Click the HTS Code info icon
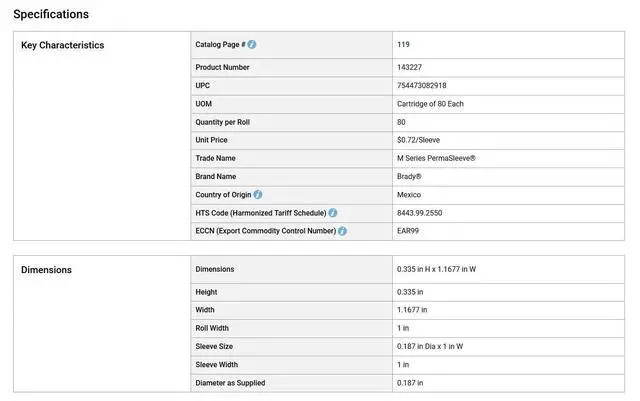The image size is (640, 401). pyautogui.click(x=333, y=213)
